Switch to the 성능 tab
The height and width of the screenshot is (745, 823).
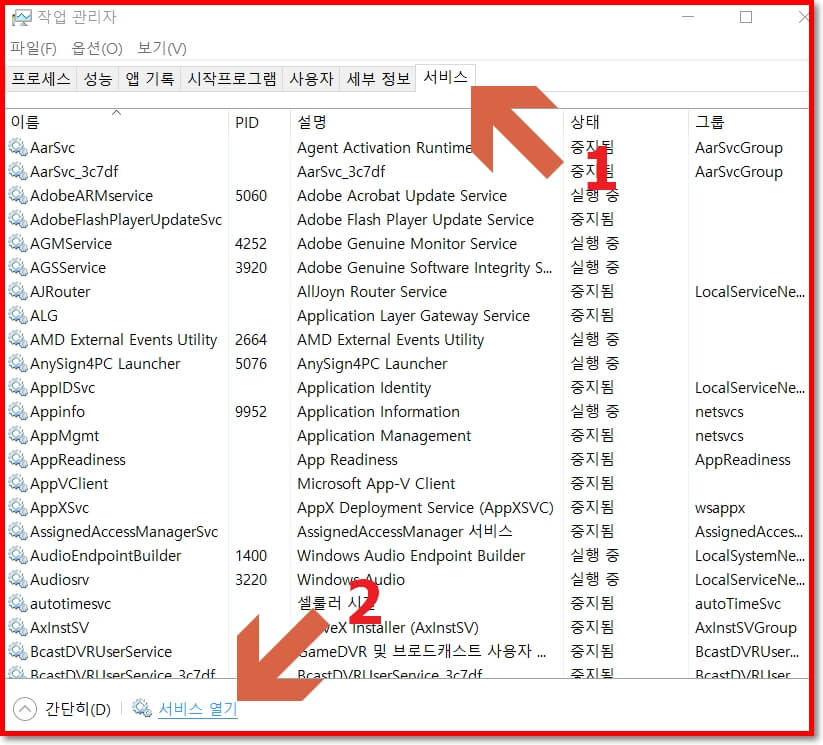point(98,79)
